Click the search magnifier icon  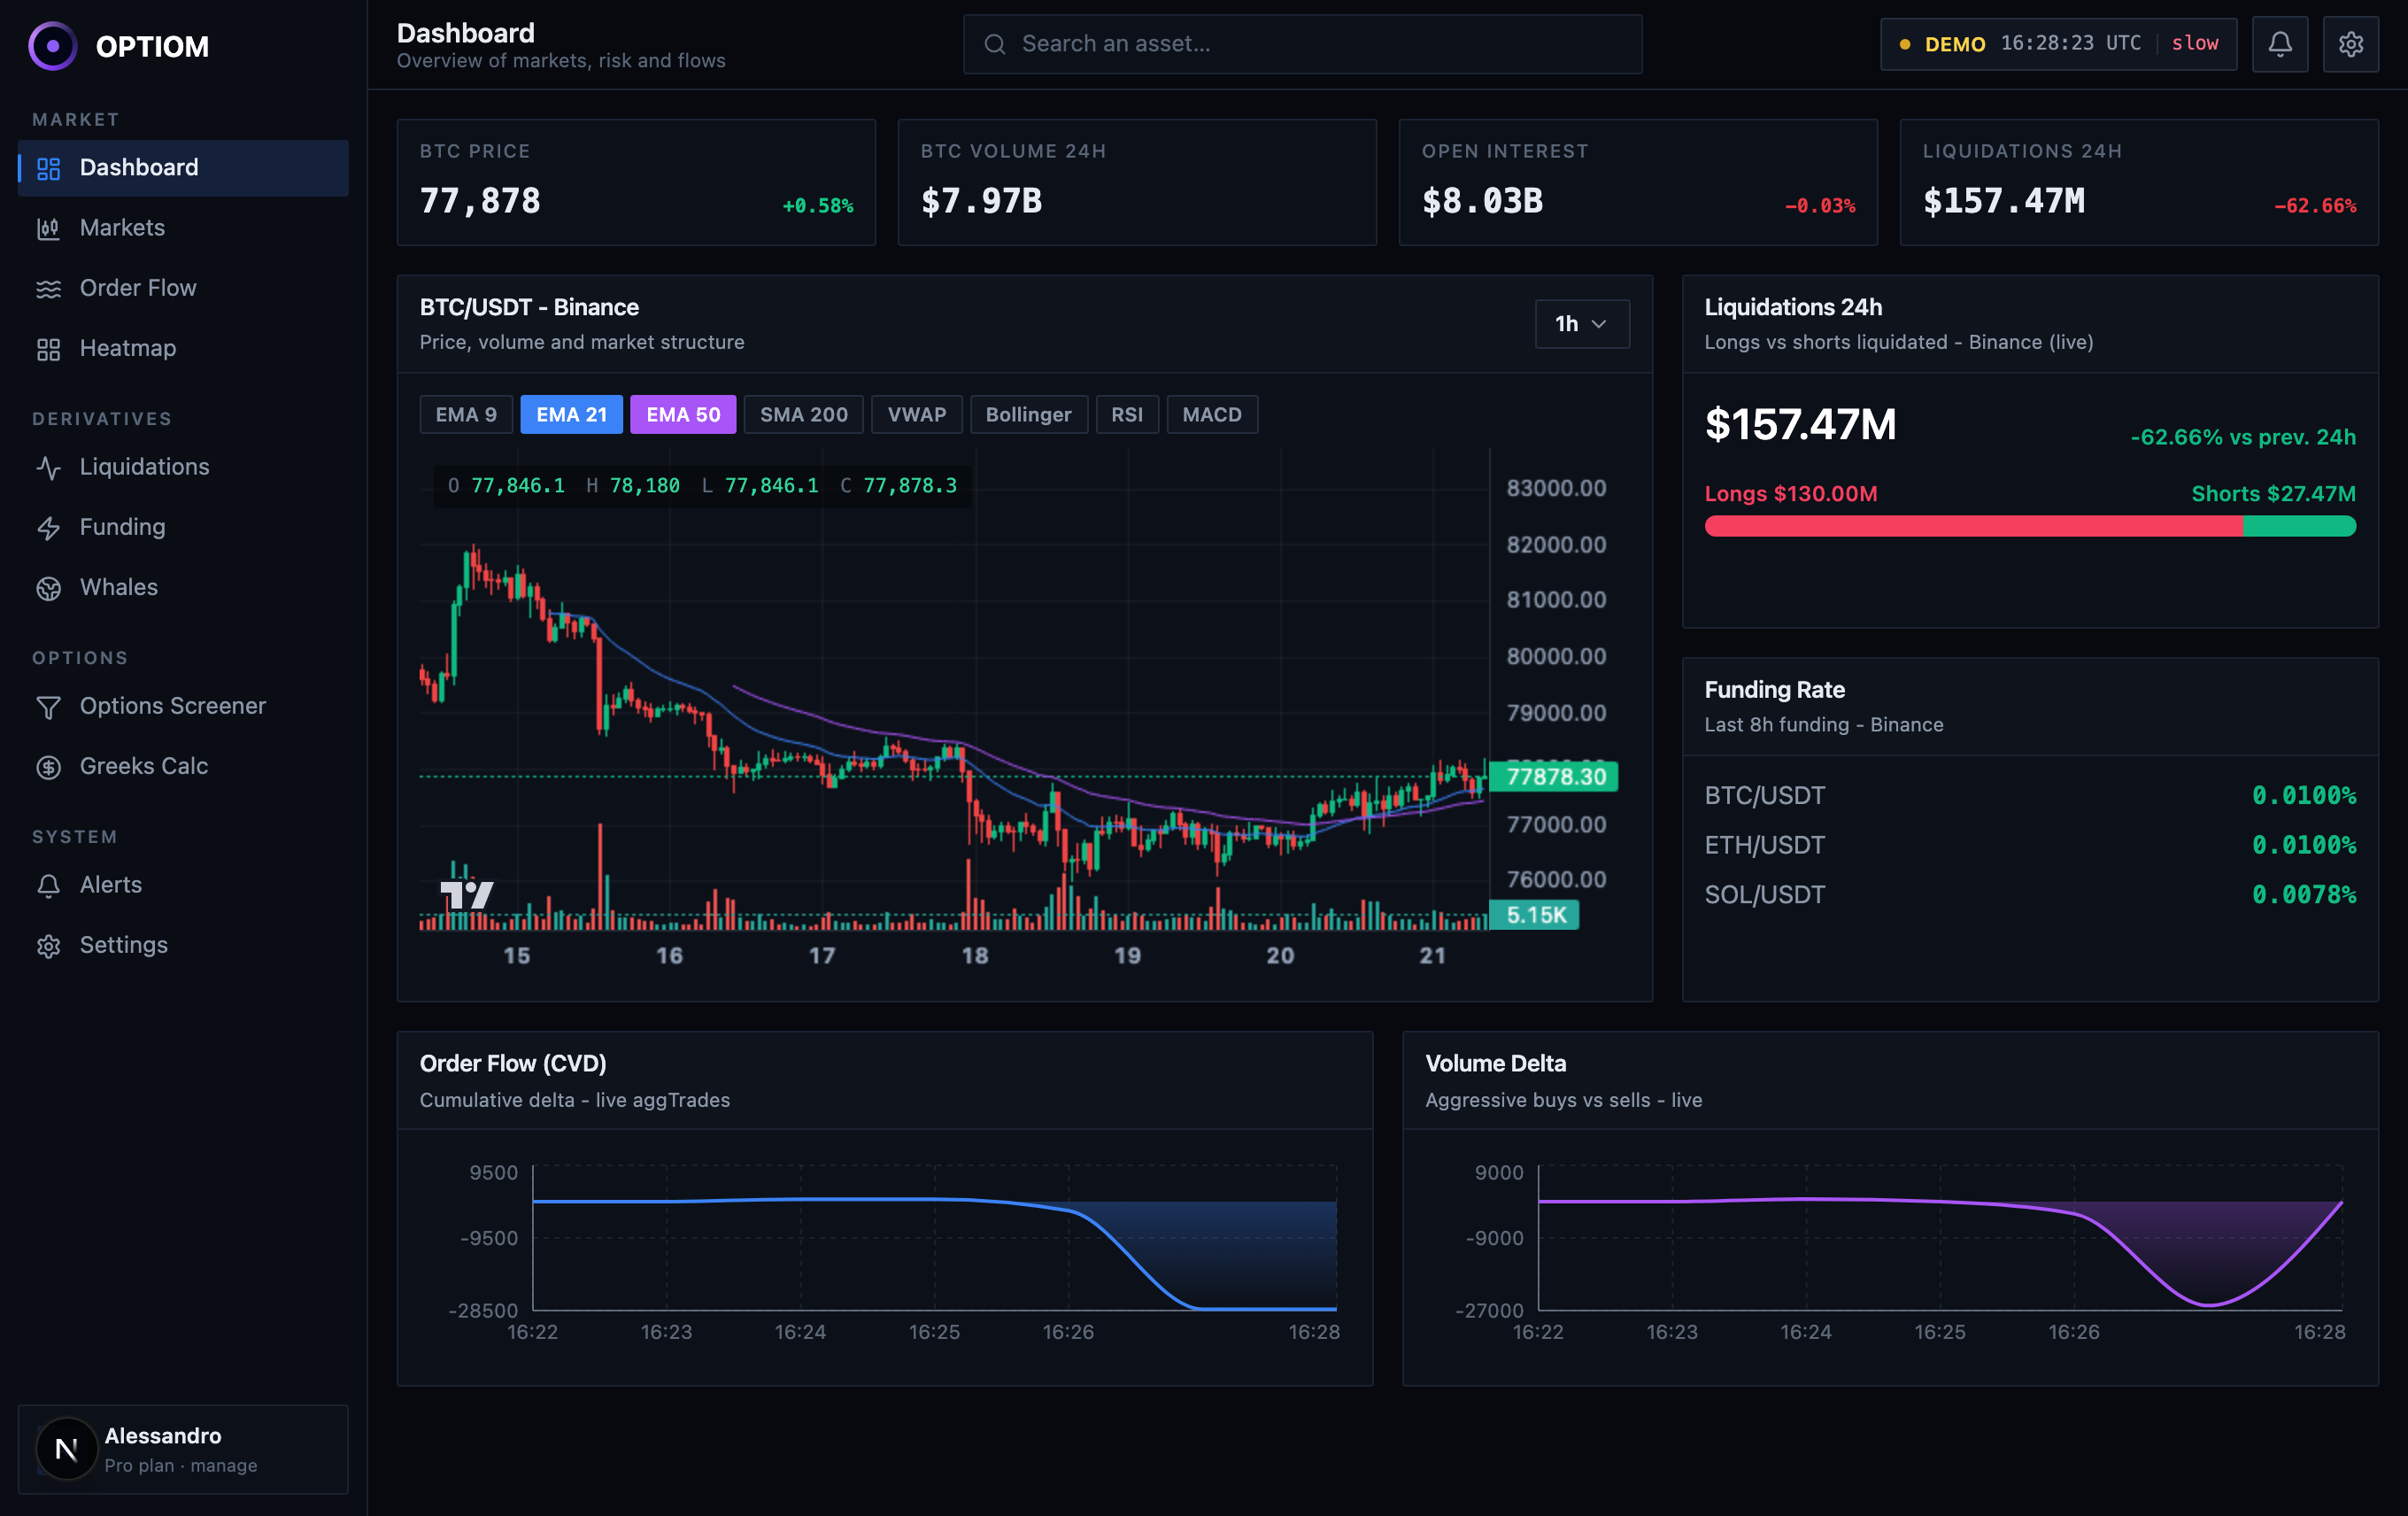coord(995,44)
